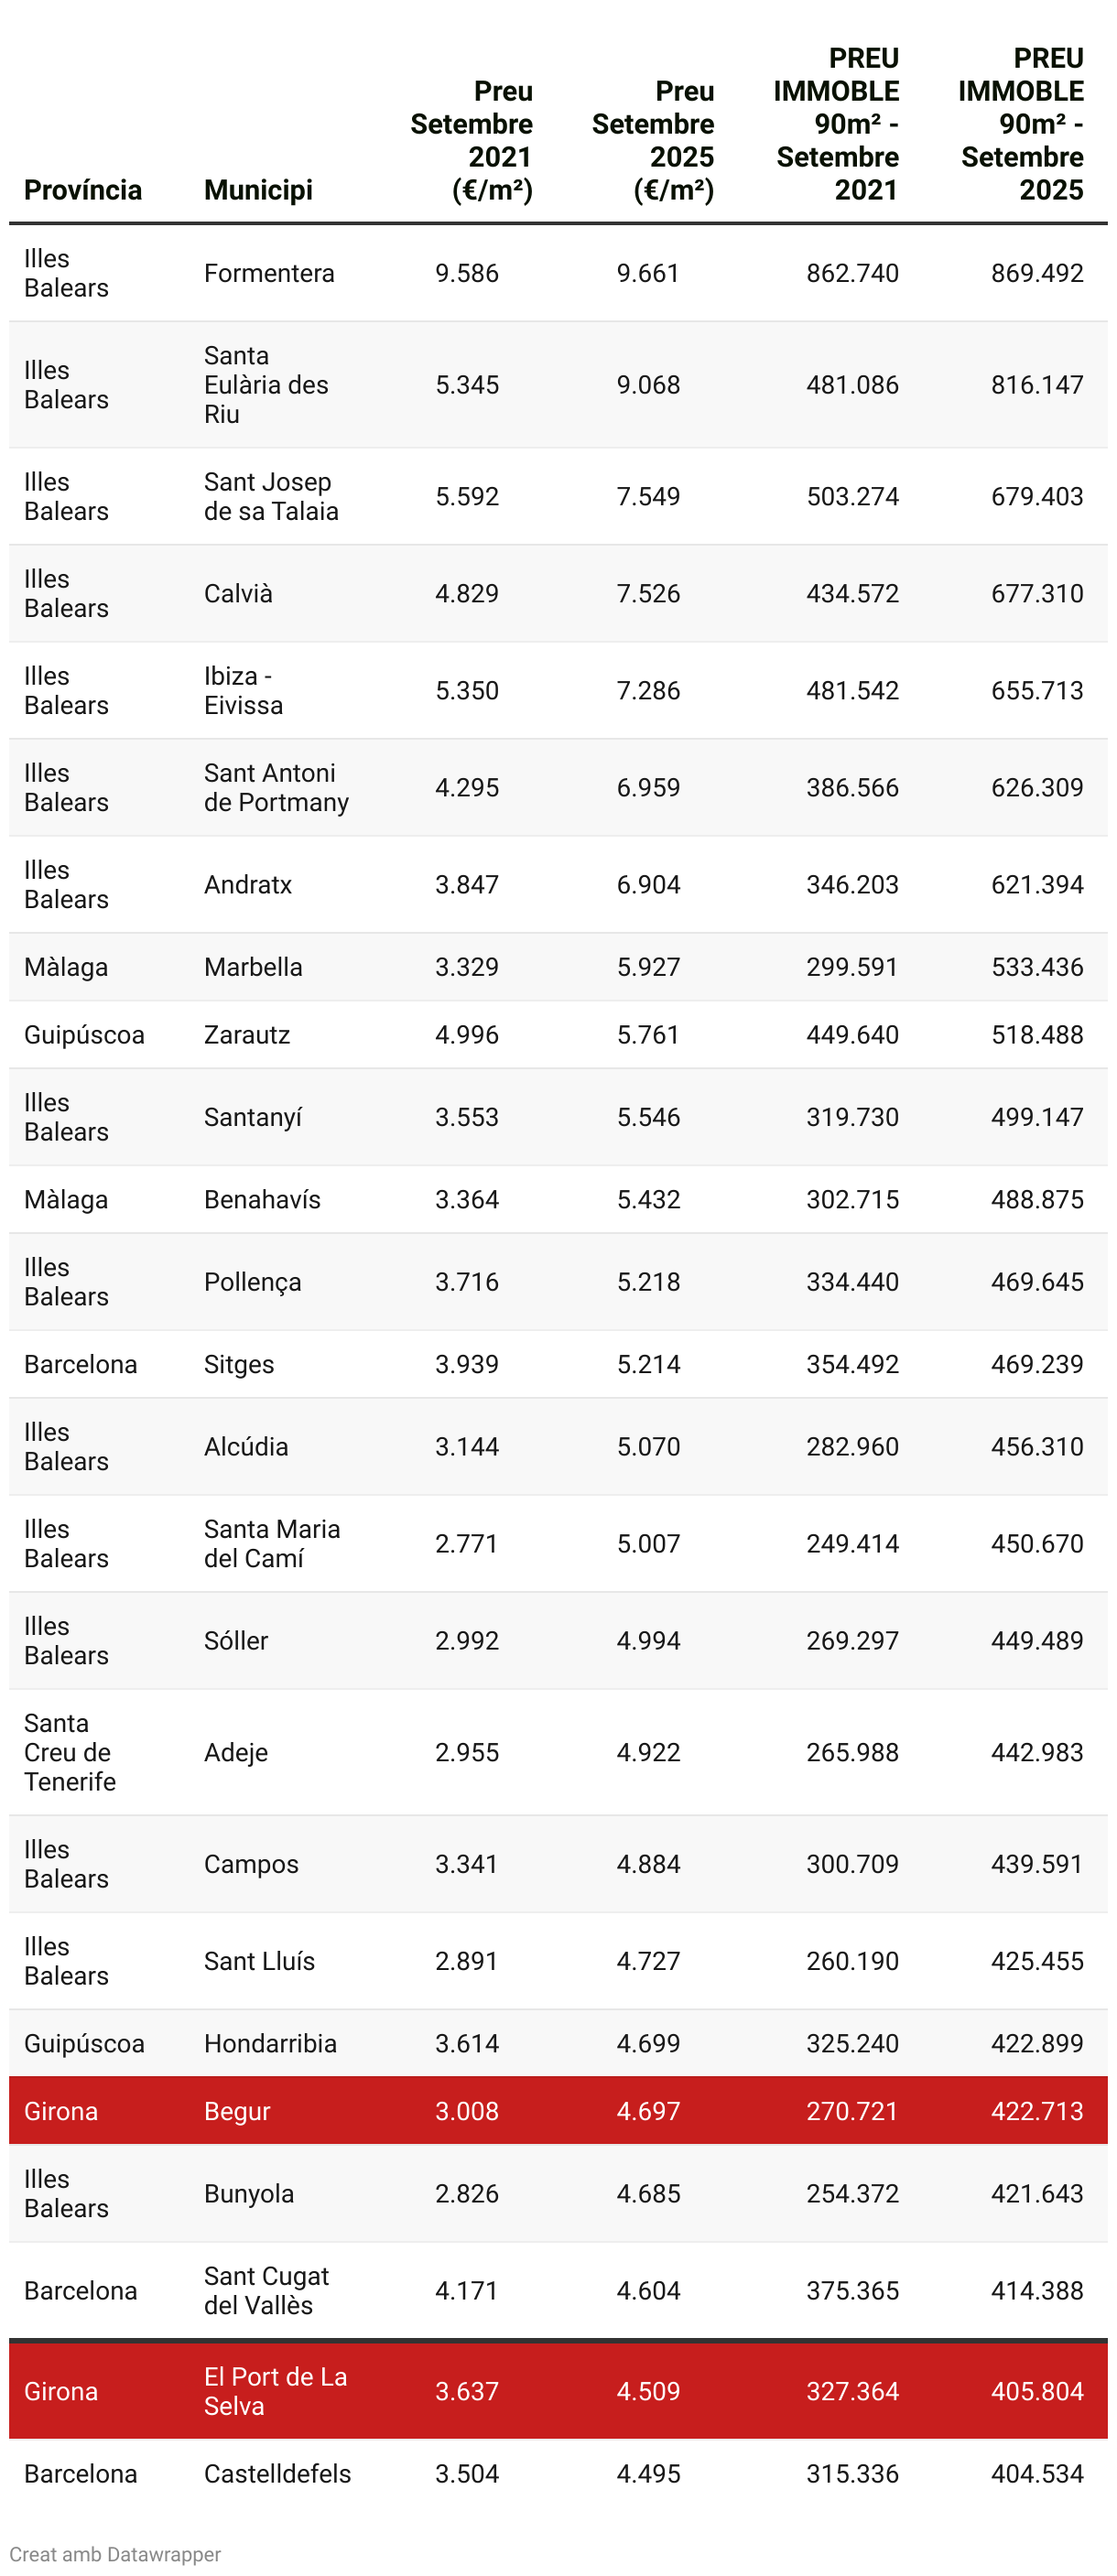This screenshot has width=1117, height=2576.
Task: Select the Sitges municipality cell
Action: 239,1364
